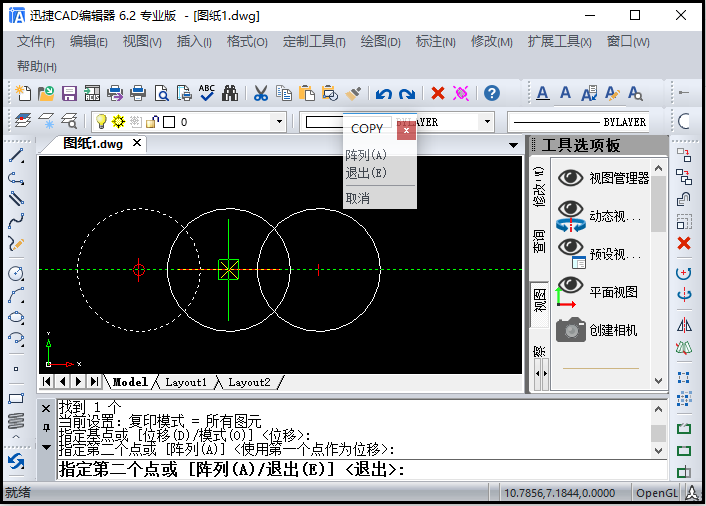The image size is (706, 506).
Task: Click the New file icon
Action: tap(23, 93)
